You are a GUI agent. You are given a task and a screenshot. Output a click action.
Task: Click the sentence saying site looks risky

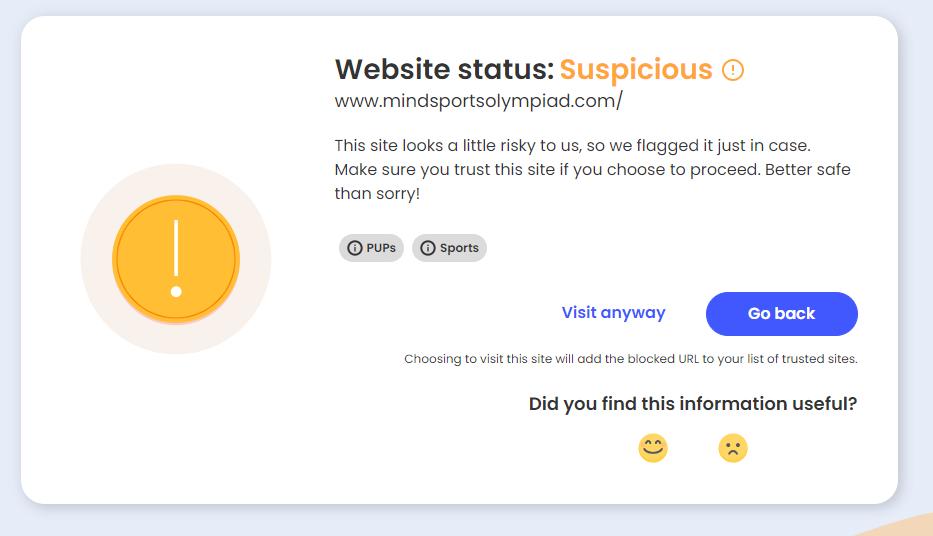pos(572,146)
